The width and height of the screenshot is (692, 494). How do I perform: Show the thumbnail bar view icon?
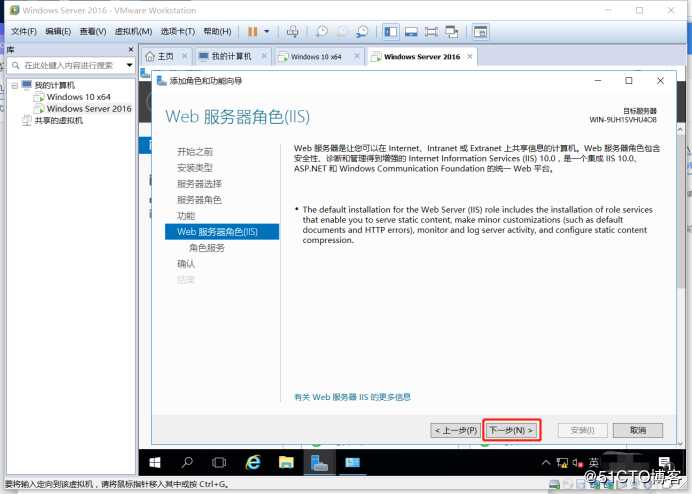click(x=411, y=32)
